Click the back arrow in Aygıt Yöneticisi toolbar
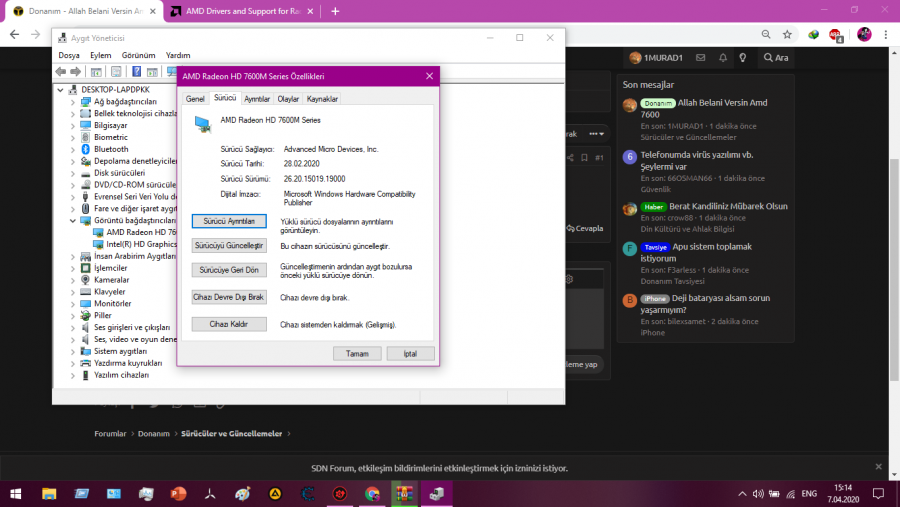The image size is (900, 507). pyautogui.click(x=61, y=72)
